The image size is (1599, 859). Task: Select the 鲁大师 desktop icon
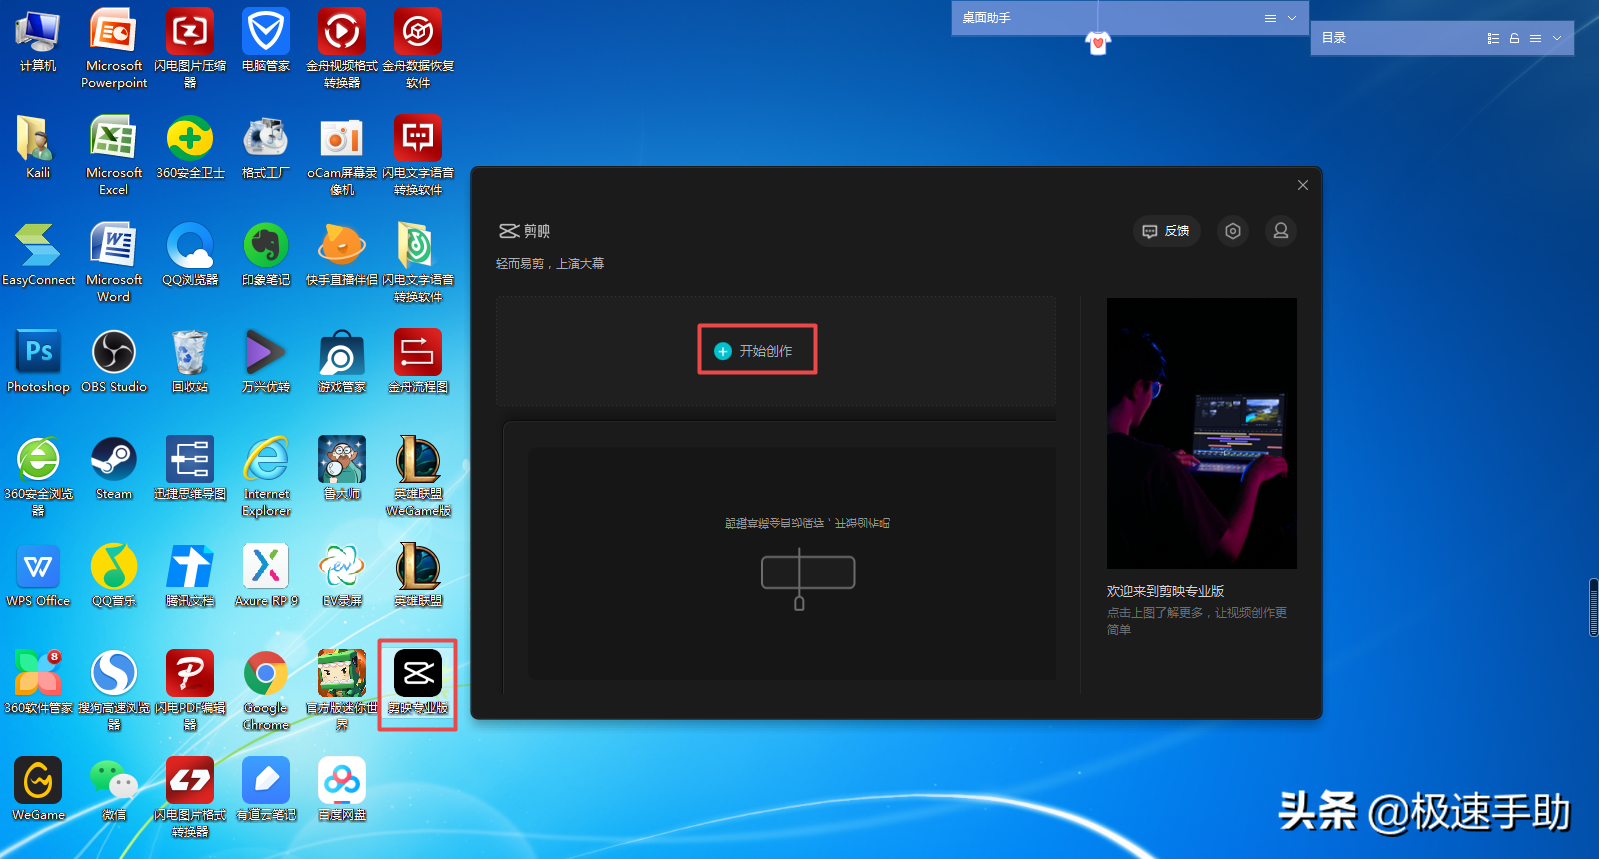click(x=342, y=468)
